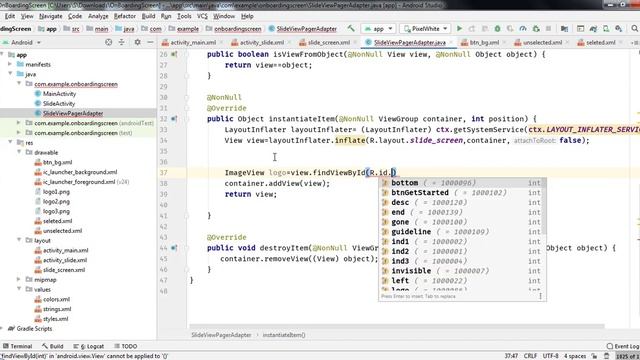This screenshot has height=360, width=640.
Task: Select guideline in completion list
Action: 461,232
